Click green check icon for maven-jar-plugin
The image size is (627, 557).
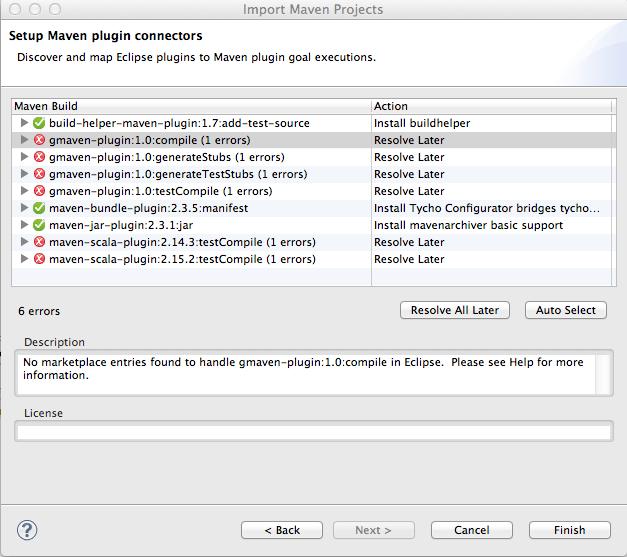click(39, 225)
